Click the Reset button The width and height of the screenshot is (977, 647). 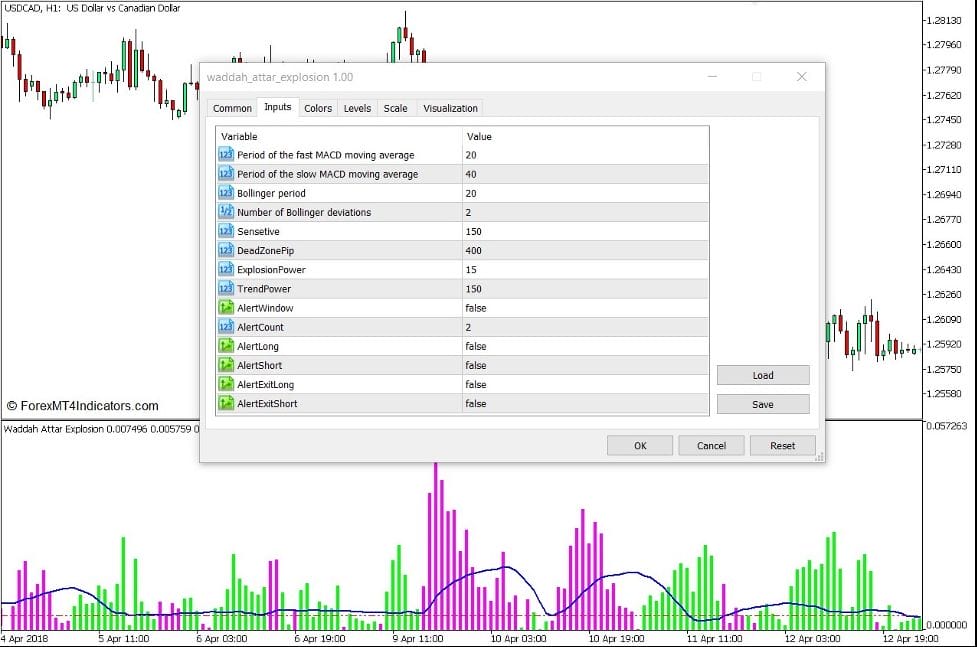[x=782, y=446]
